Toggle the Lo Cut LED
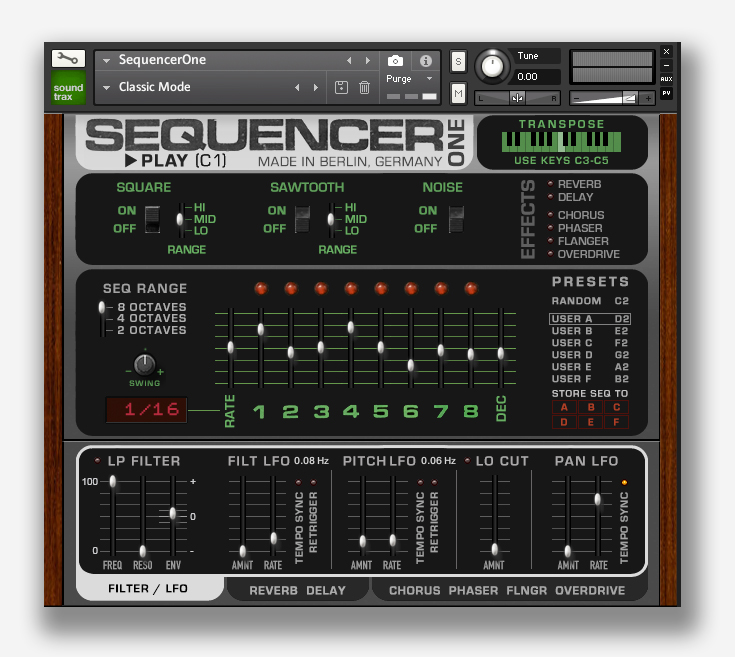This screenshot has width=735, height=657. [467, 461]
